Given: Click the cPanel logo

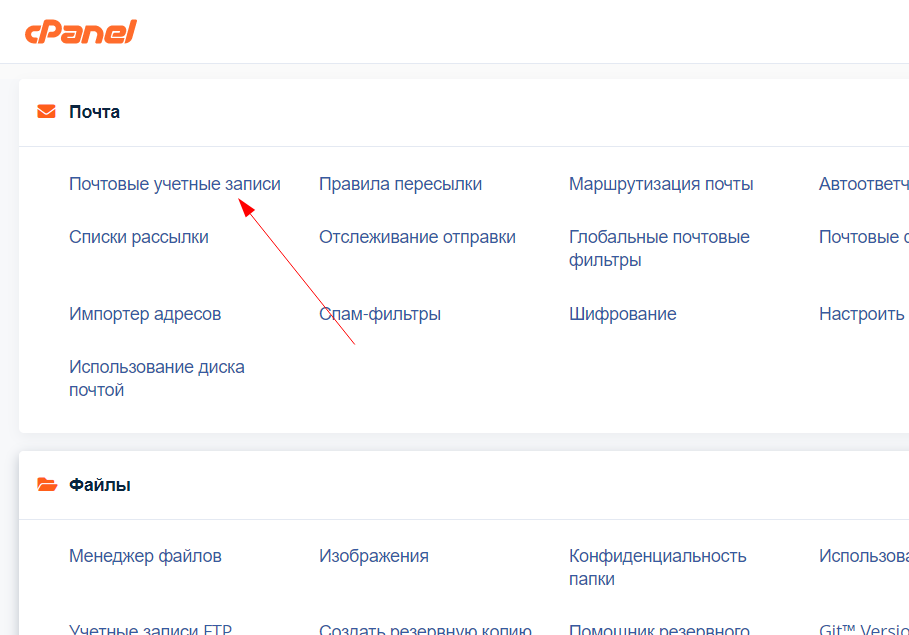Looking at the screenshot, I should coord(80,32).
